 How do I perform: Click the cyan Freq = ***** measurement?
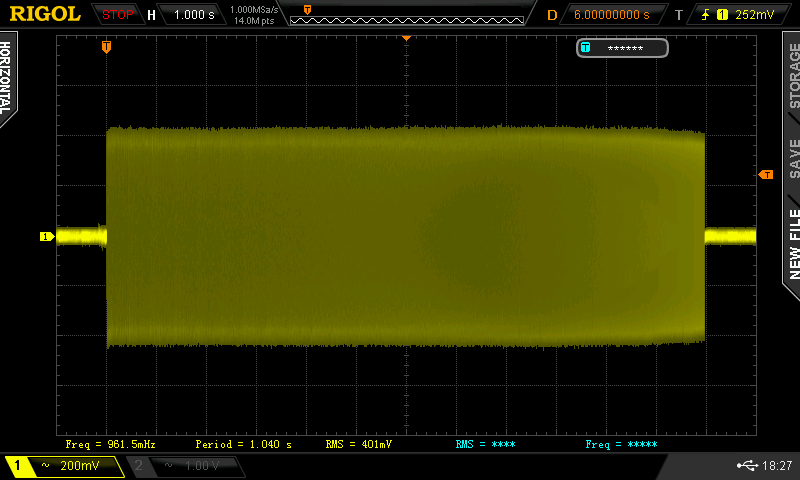[x=621, y=444]
